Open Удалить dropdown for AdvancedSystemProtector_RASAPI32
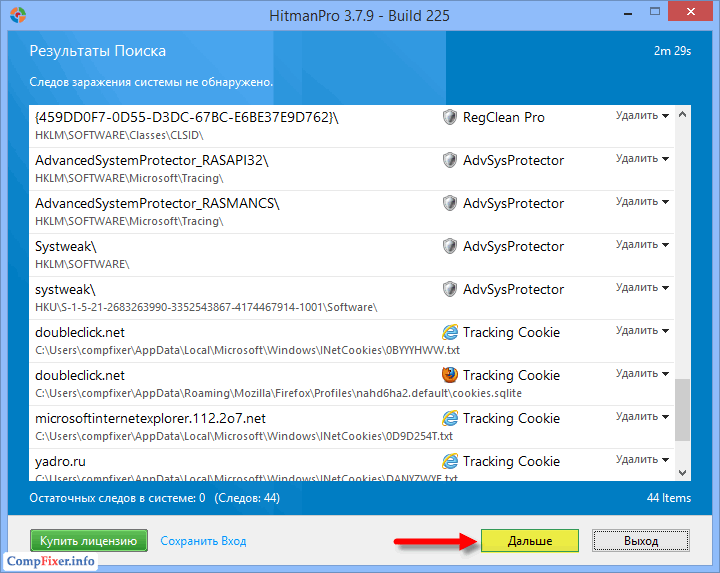 642,159
